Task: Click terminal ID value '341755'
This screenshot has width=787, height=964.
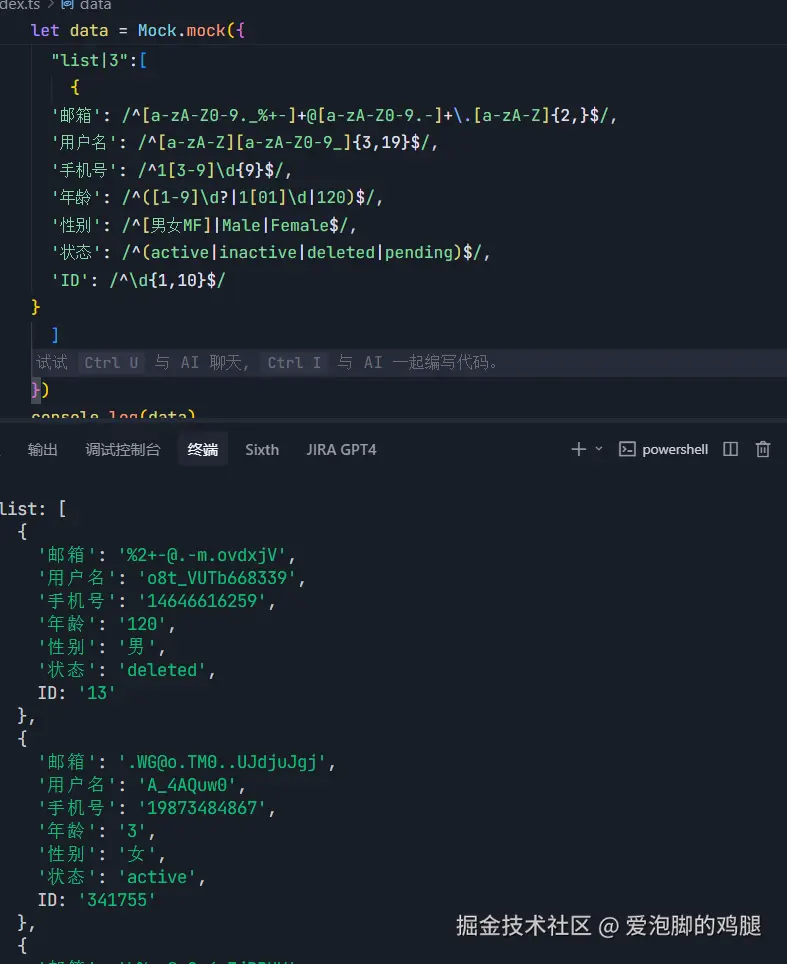Action: [x=117, y=900]
